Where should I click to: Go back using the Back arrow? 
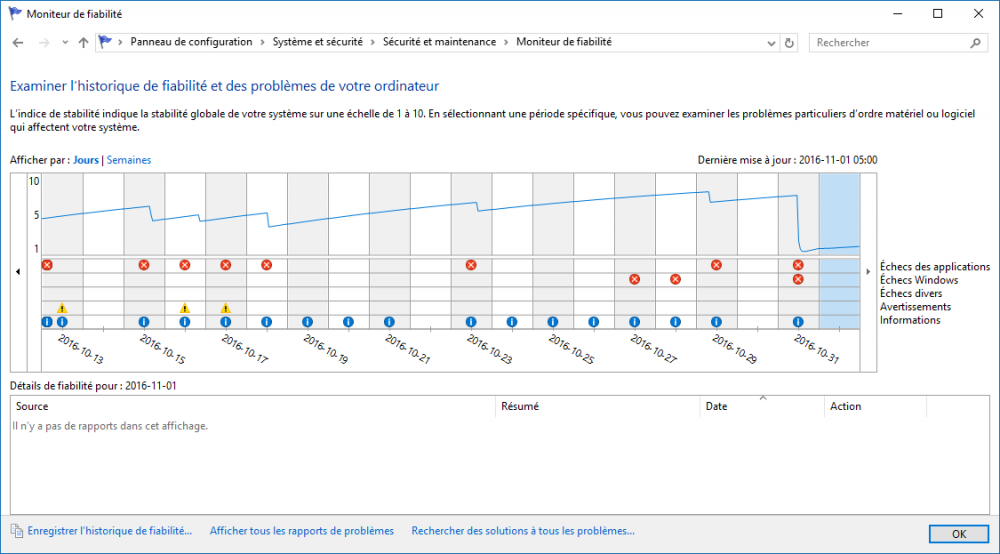point(18,43)
